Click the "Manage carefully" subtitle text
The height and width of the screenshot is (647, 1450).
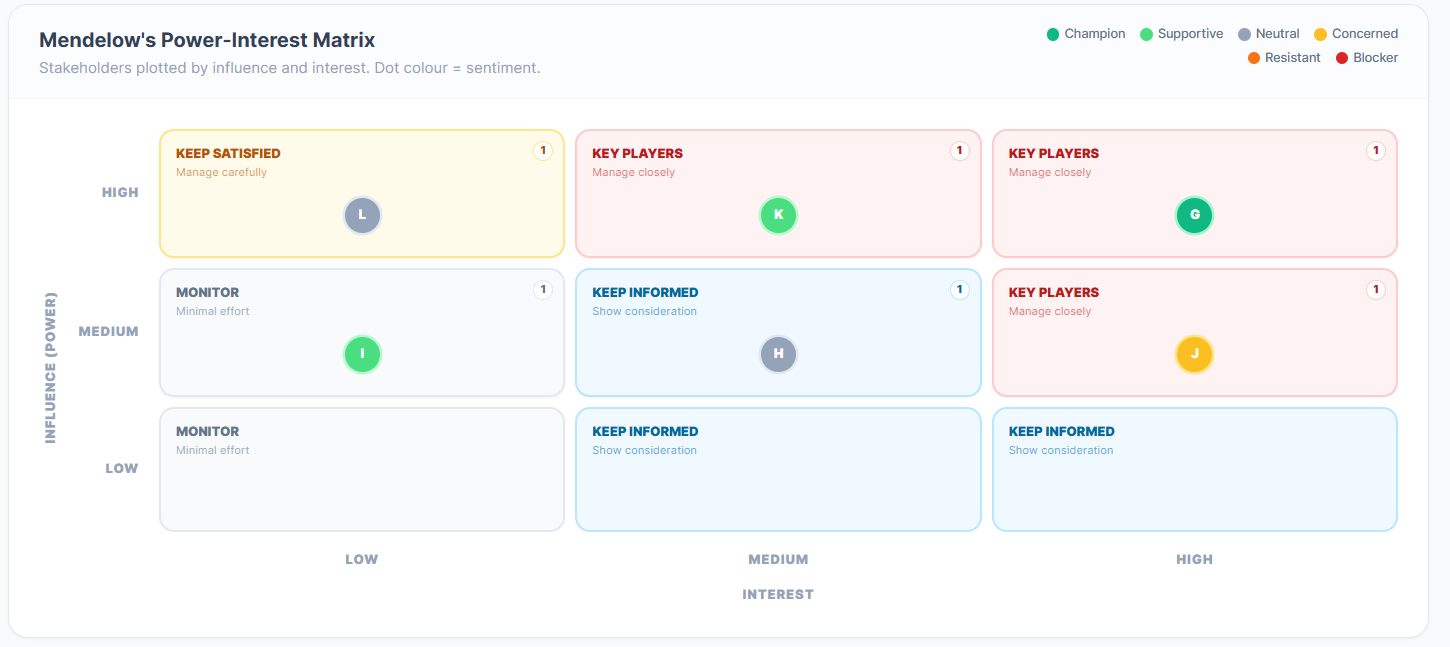point(221,172)
